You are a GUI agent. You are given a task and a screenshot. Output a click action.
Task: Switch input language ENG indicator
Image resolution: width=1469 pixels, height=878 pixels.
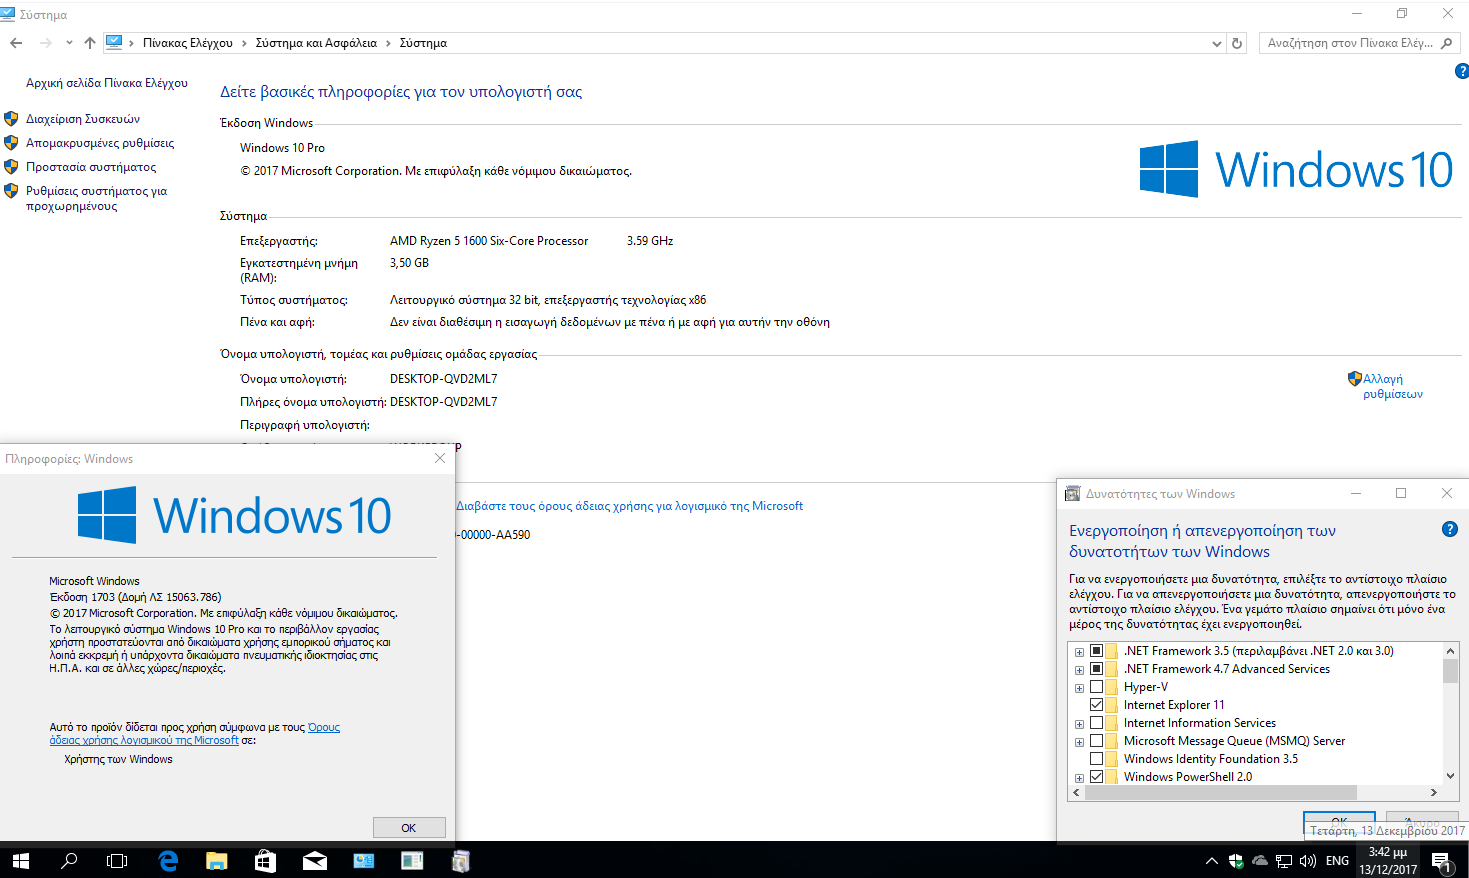click(x=1337, y=861)
